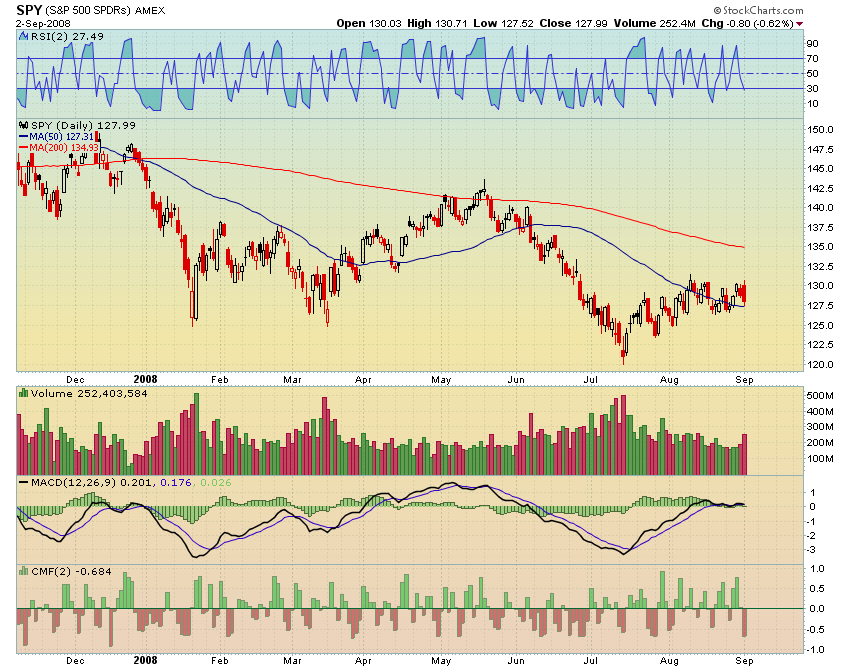The image size is (850, 668).
Task: Click the RSI(2) 27.49 indicator label
Action: tap(67, 36)
